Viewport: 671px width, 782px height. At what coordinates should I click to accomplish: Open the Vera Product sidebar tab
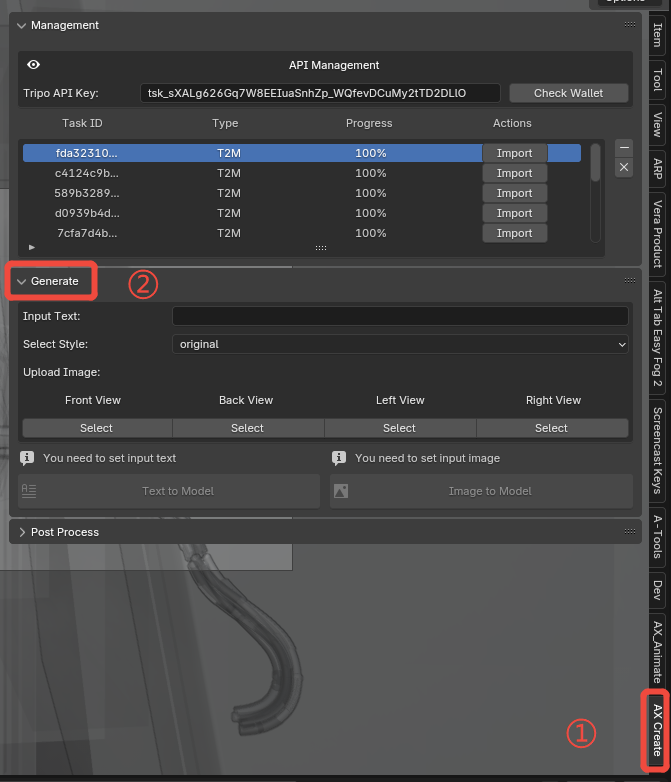click(x=658, y=234)
